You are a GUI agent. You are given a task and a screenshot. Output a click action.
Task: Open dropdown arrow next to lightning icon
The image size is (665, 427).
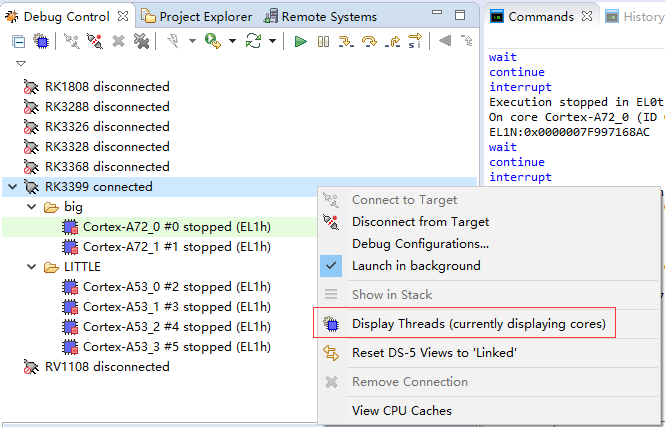tap(192, 41)
